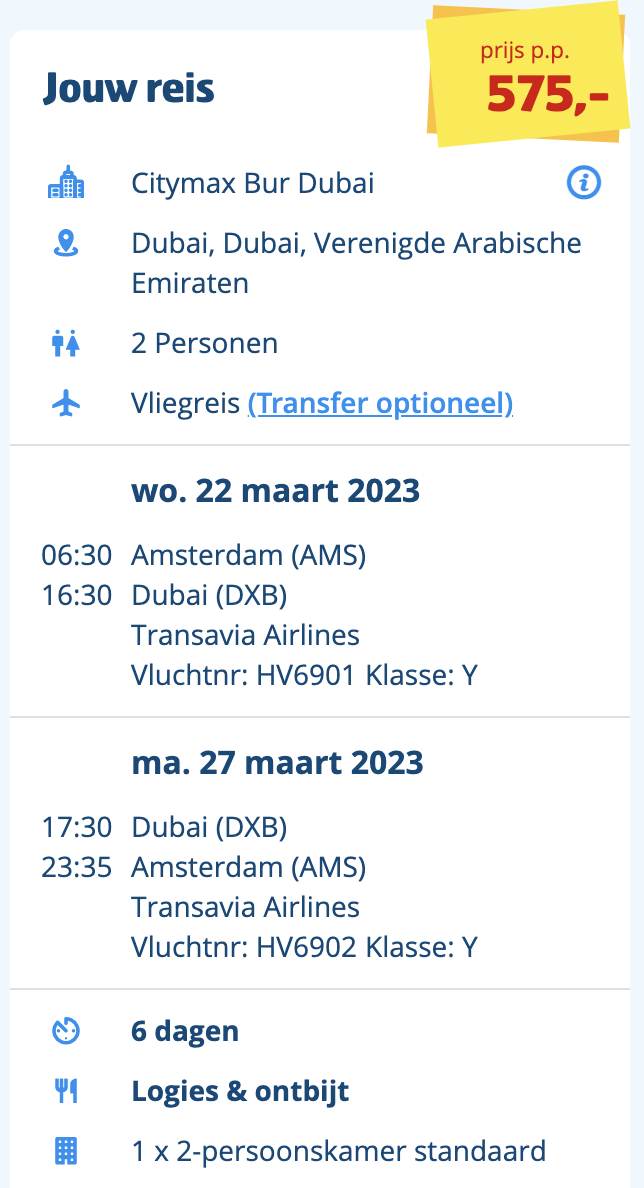The width and height of the screenshot is (644, 1188).
Task: Click the fork and knife meal icon
Action: (x=66, y=1092)
